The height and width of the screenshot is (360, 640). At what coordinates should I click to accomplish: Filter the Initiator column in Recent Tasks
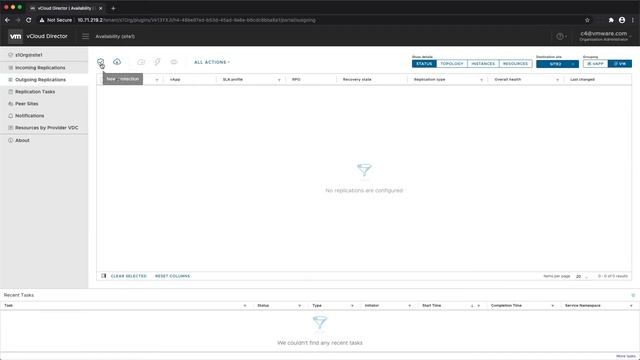coord(409,306)
